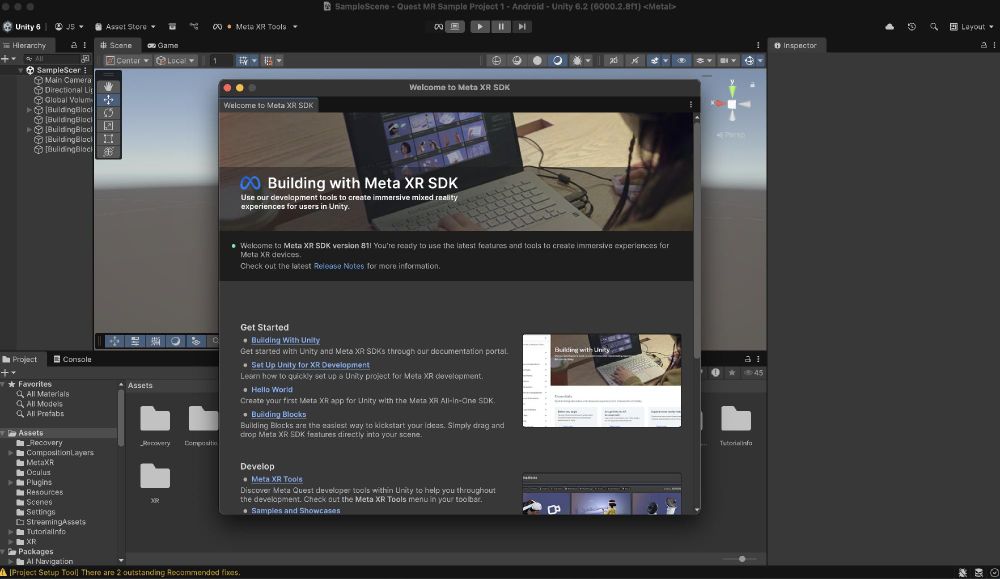Expand the CompositionLayers folder in Project tree
Image resolution: width=1000 pixels, height=579 pixels.
[11, 453]
